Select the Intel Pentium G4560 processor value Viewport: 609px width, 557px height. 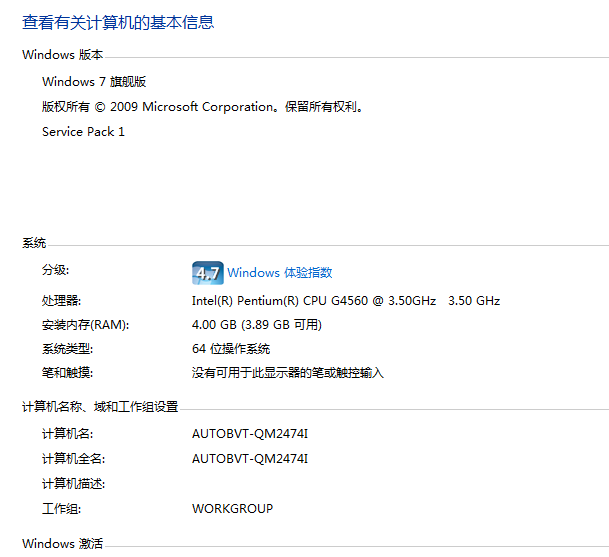[346, 301]
